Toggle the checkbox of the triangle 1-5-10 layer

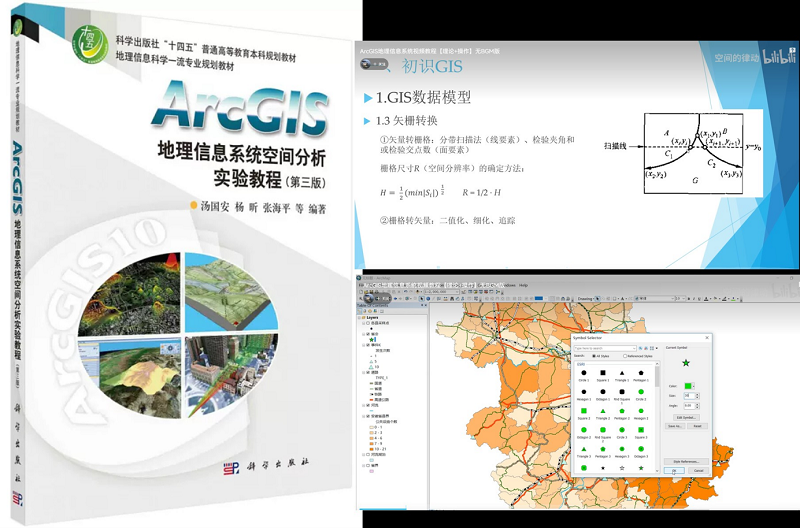[368, 345]
